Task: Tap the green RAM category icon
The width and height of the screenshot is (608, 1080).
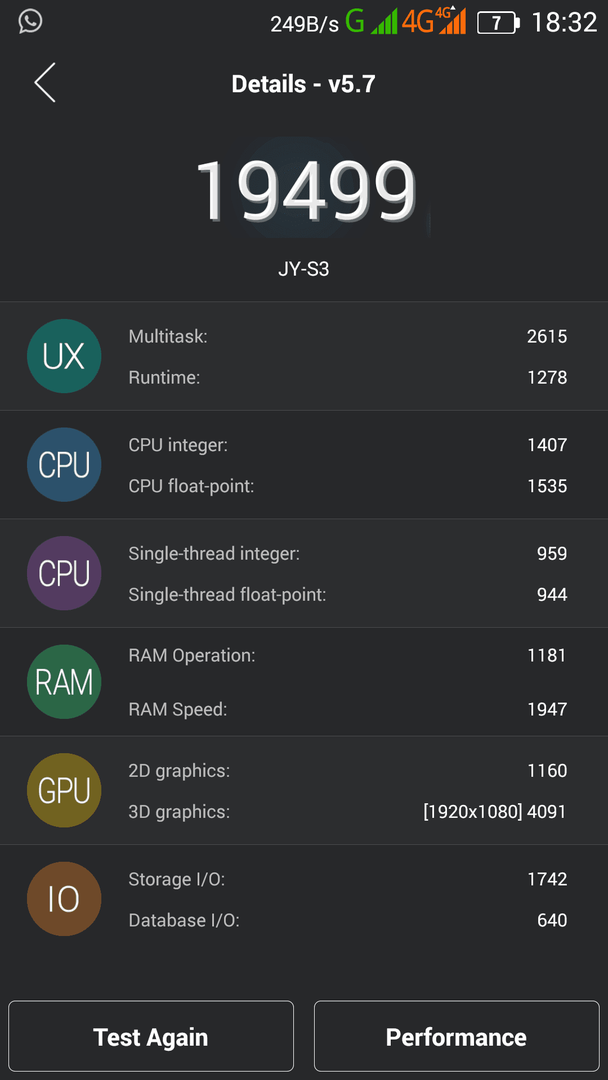Action: [64, 682]
